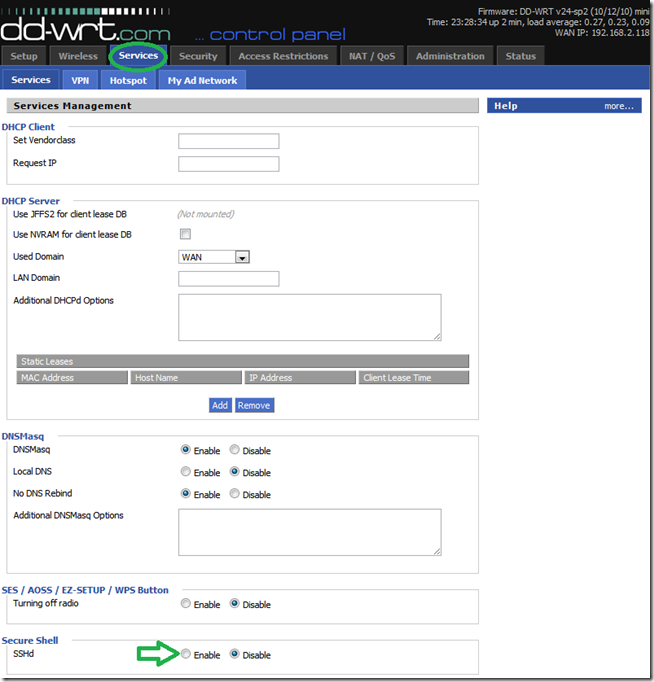Enable SSHd radio button
This screenshot has height=682, width=654.
point(186,654)
